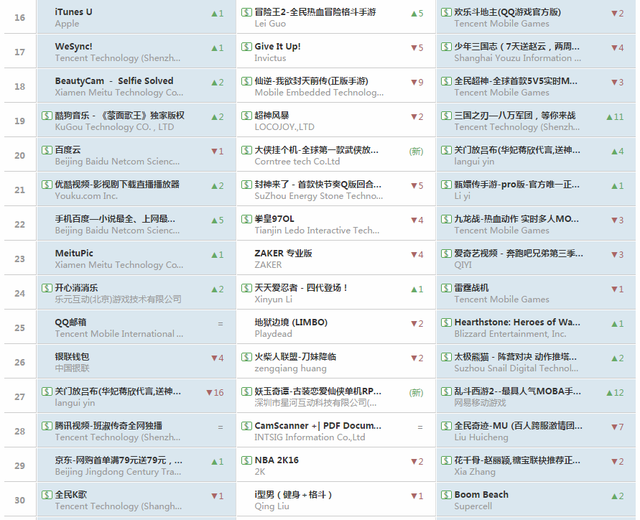Click the down 16 rank change at rank 27
640x520 pixels.
click(215, 393)
